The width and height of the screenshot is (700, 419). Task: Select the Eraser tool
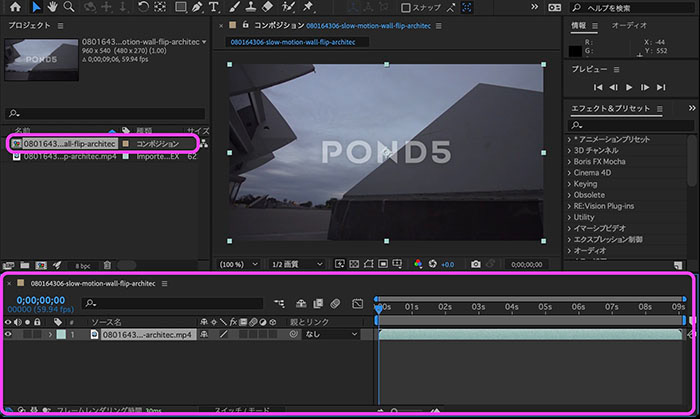pos(267,7)
